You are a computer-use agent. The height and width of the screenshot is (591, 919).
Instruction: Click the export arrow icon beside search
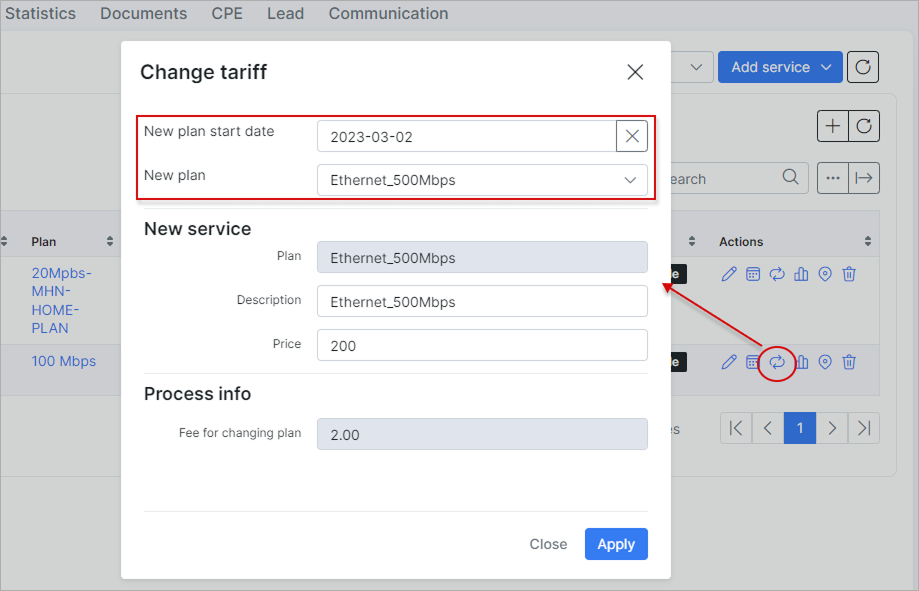point(864,178)
